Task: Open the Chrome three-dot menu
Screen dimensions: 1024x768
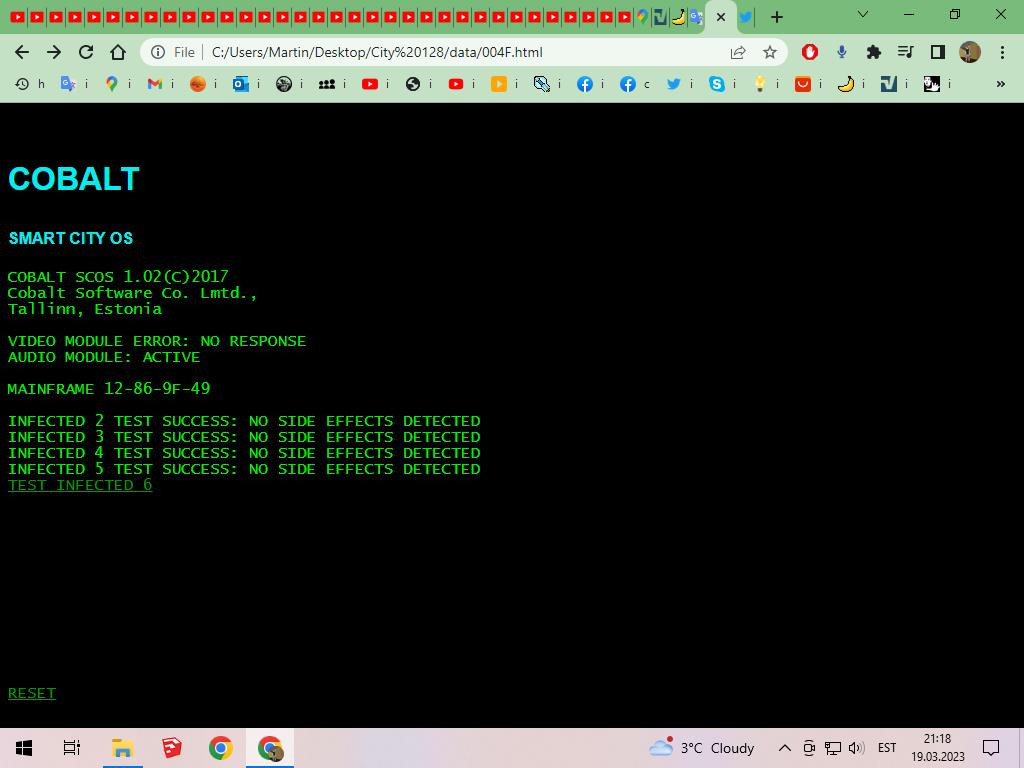Action: 1002,52
